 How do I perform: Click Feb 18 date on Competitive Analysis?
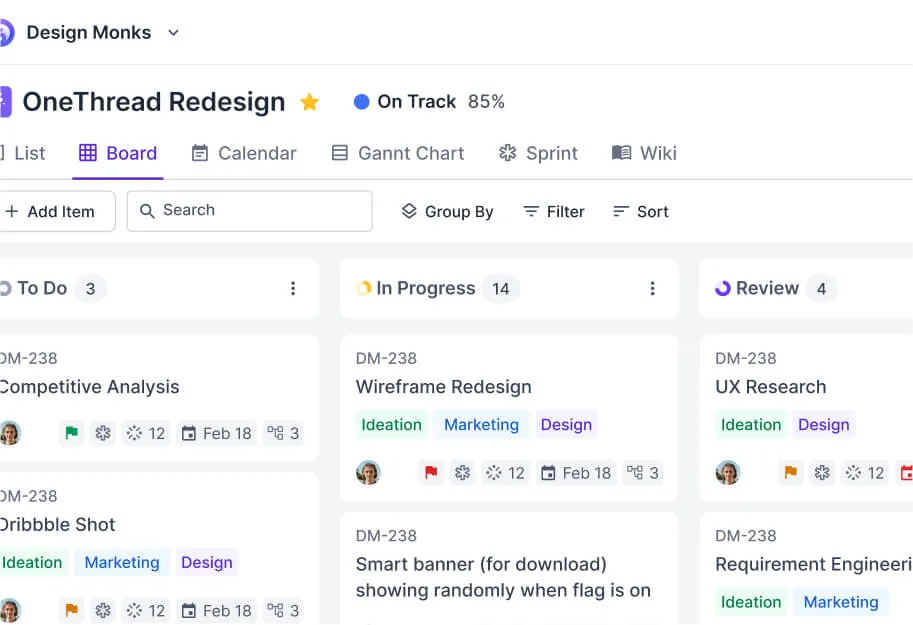[x=216, y=433]
